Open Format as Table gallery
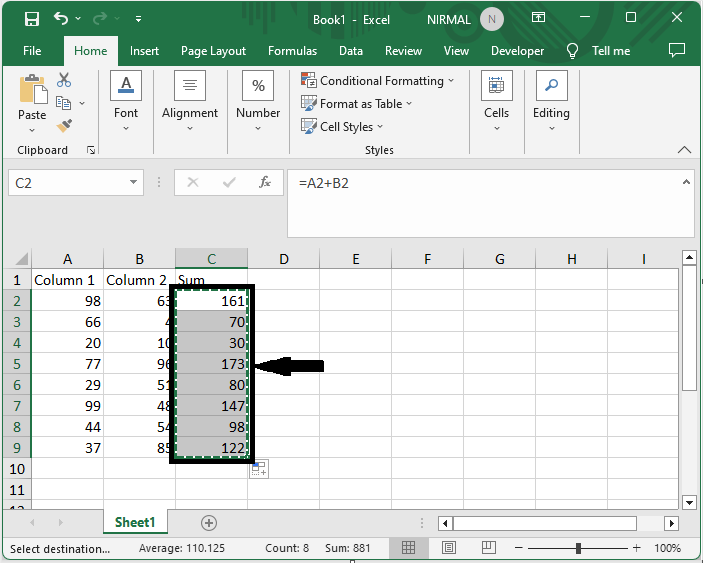Viewport: 703px width, 563px height. (356, 104)
